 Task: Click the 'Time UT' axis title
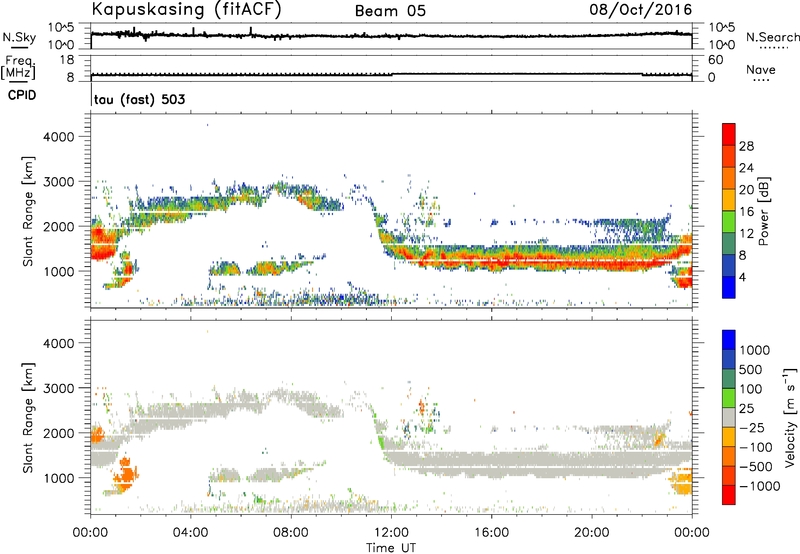(x=391, y=548)
